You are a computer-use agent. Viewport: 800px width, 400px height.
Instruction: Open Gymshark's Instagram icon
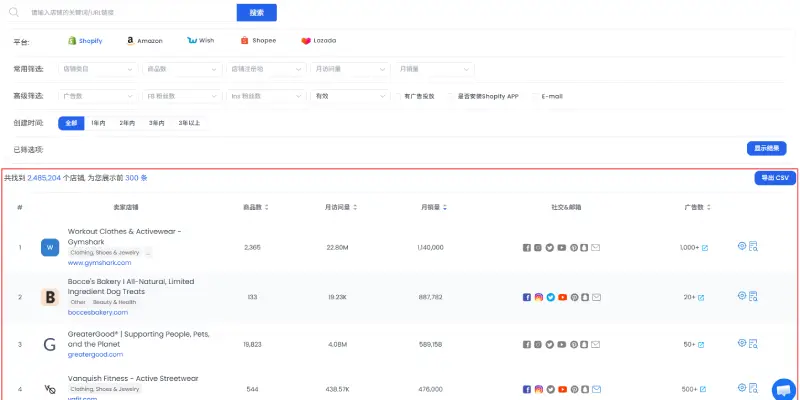pyautogui.click(x=538, y=247)
